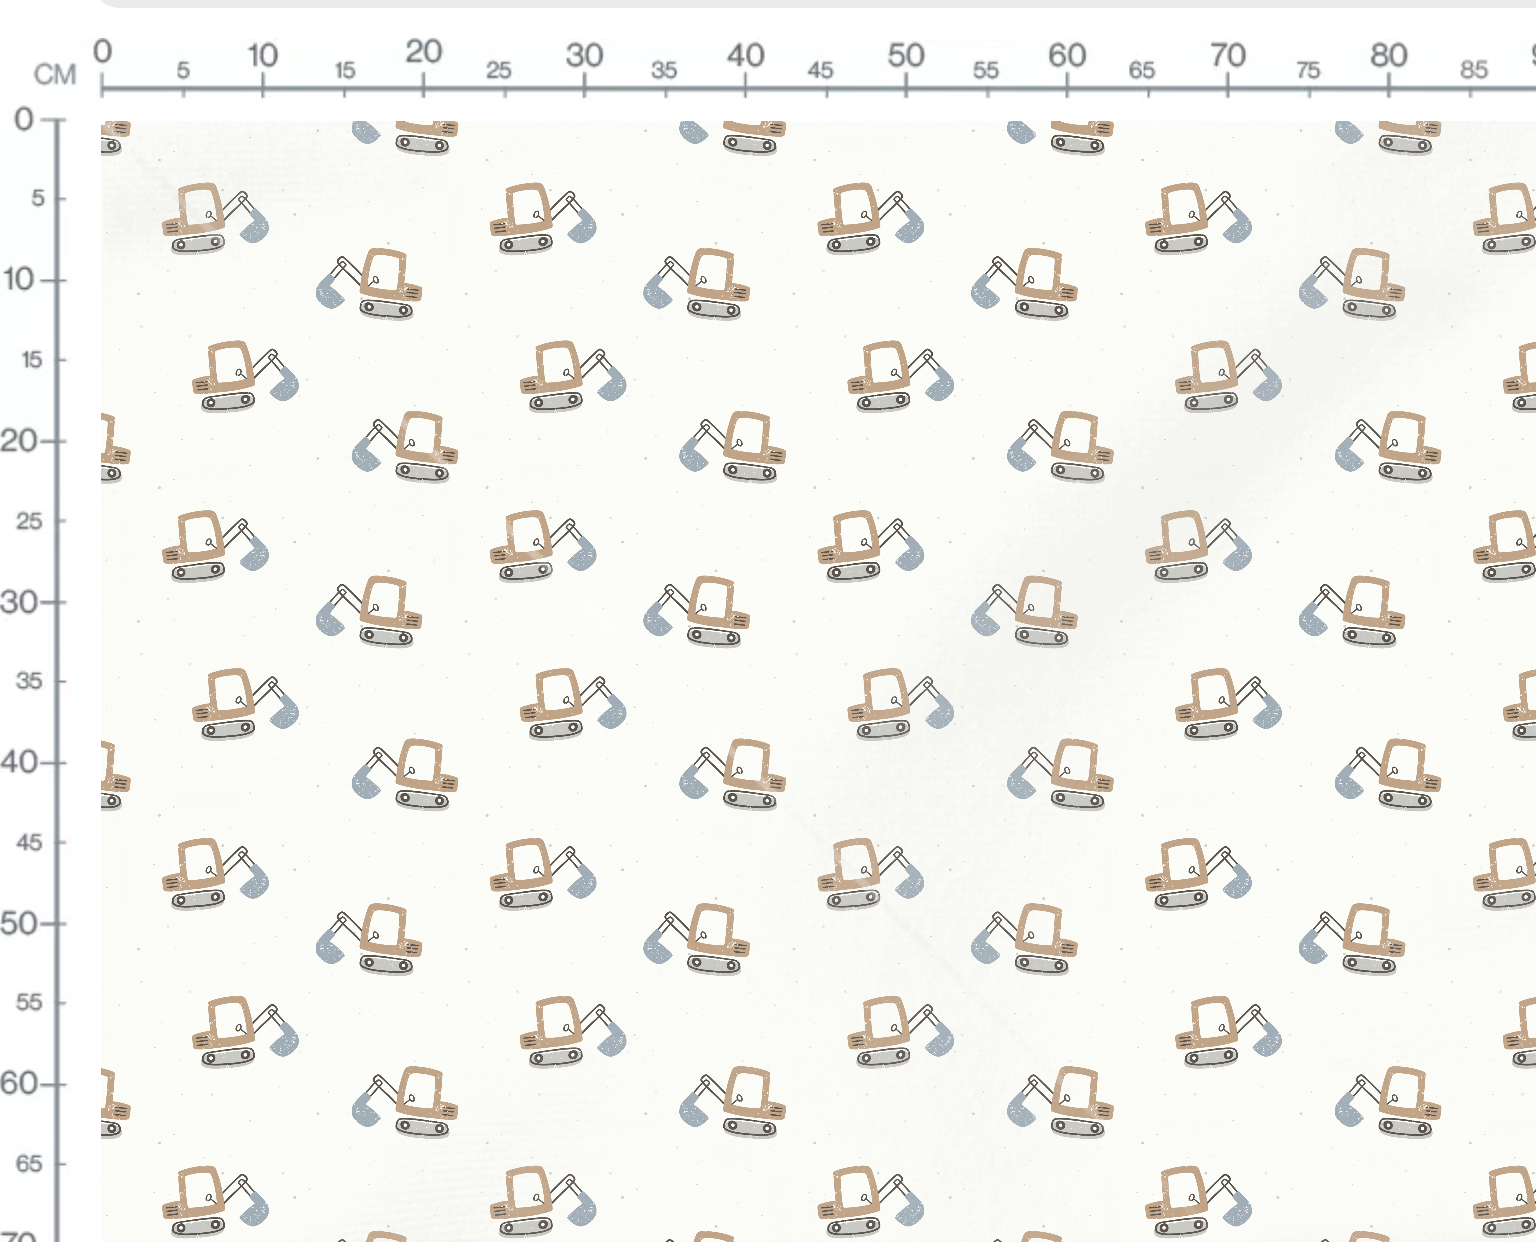
Task: Click the 60 label on the left ruler
Action: pyautogui.click(x=19, y=1083)
